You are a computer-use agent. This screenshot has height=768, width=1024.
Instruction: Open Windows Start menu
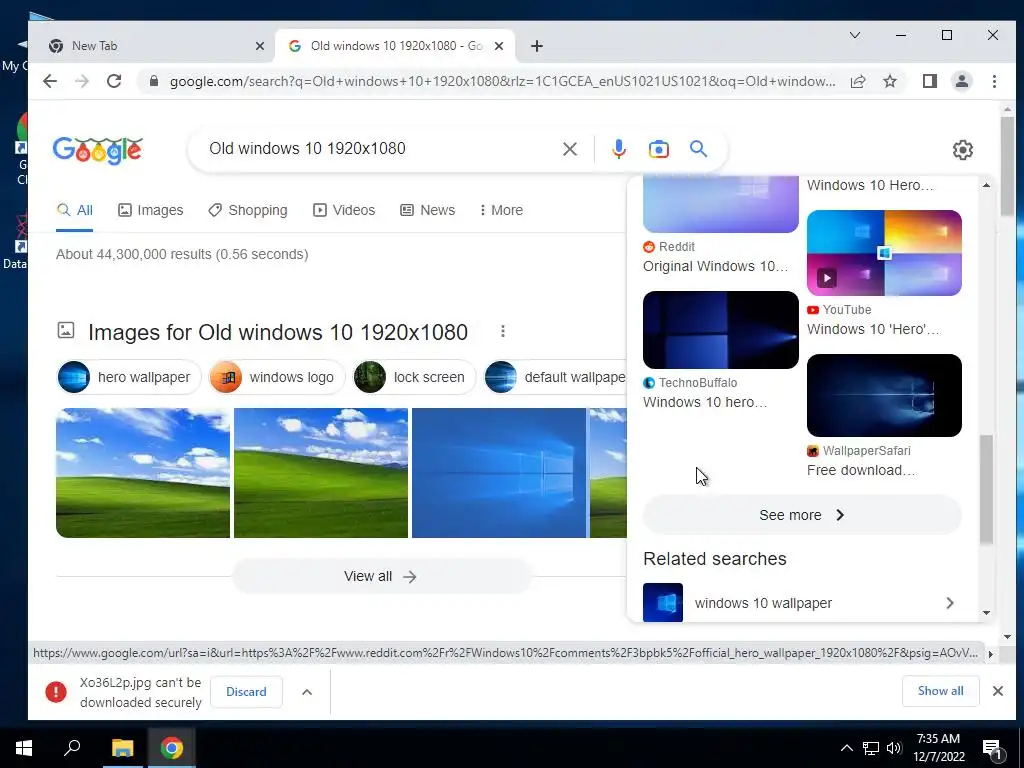[24, 748]
